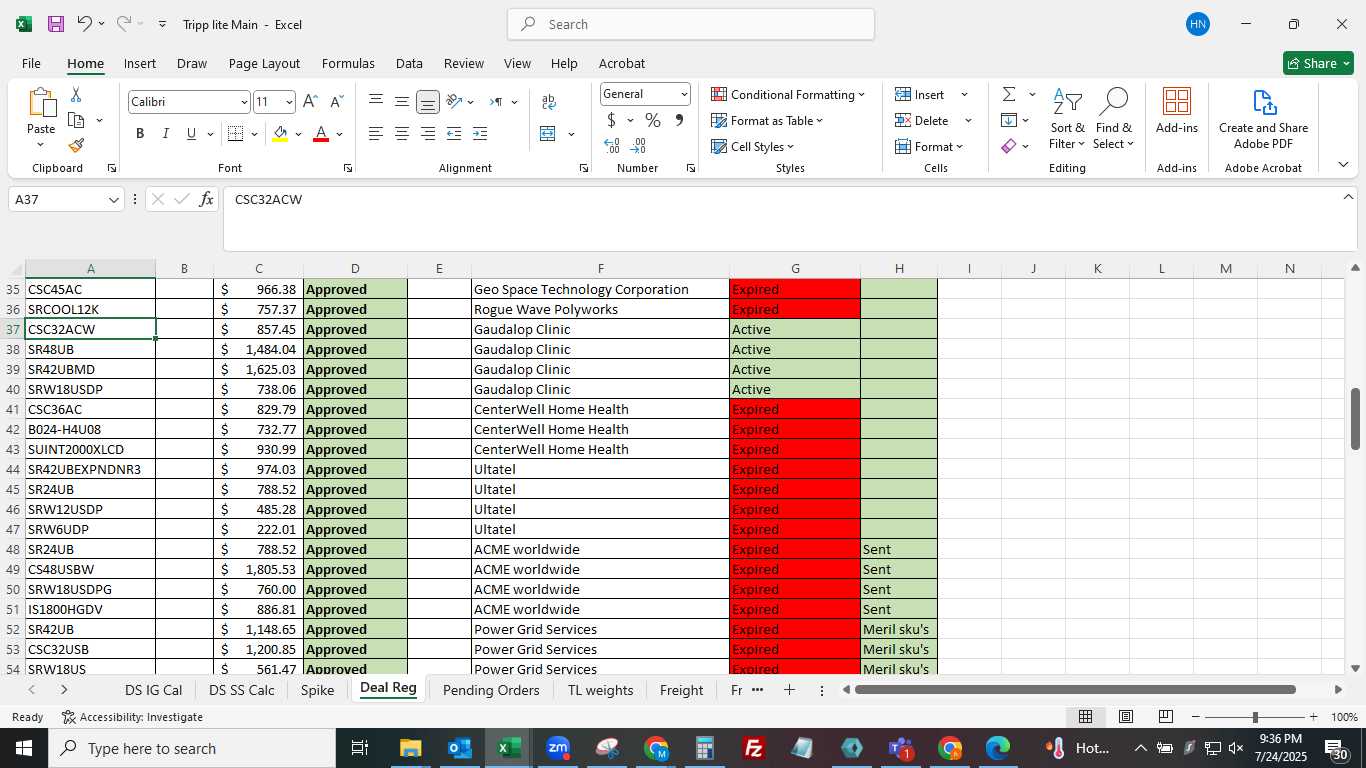
Task: Expand Format as Table menu
Action: click(x=767, y=120)
